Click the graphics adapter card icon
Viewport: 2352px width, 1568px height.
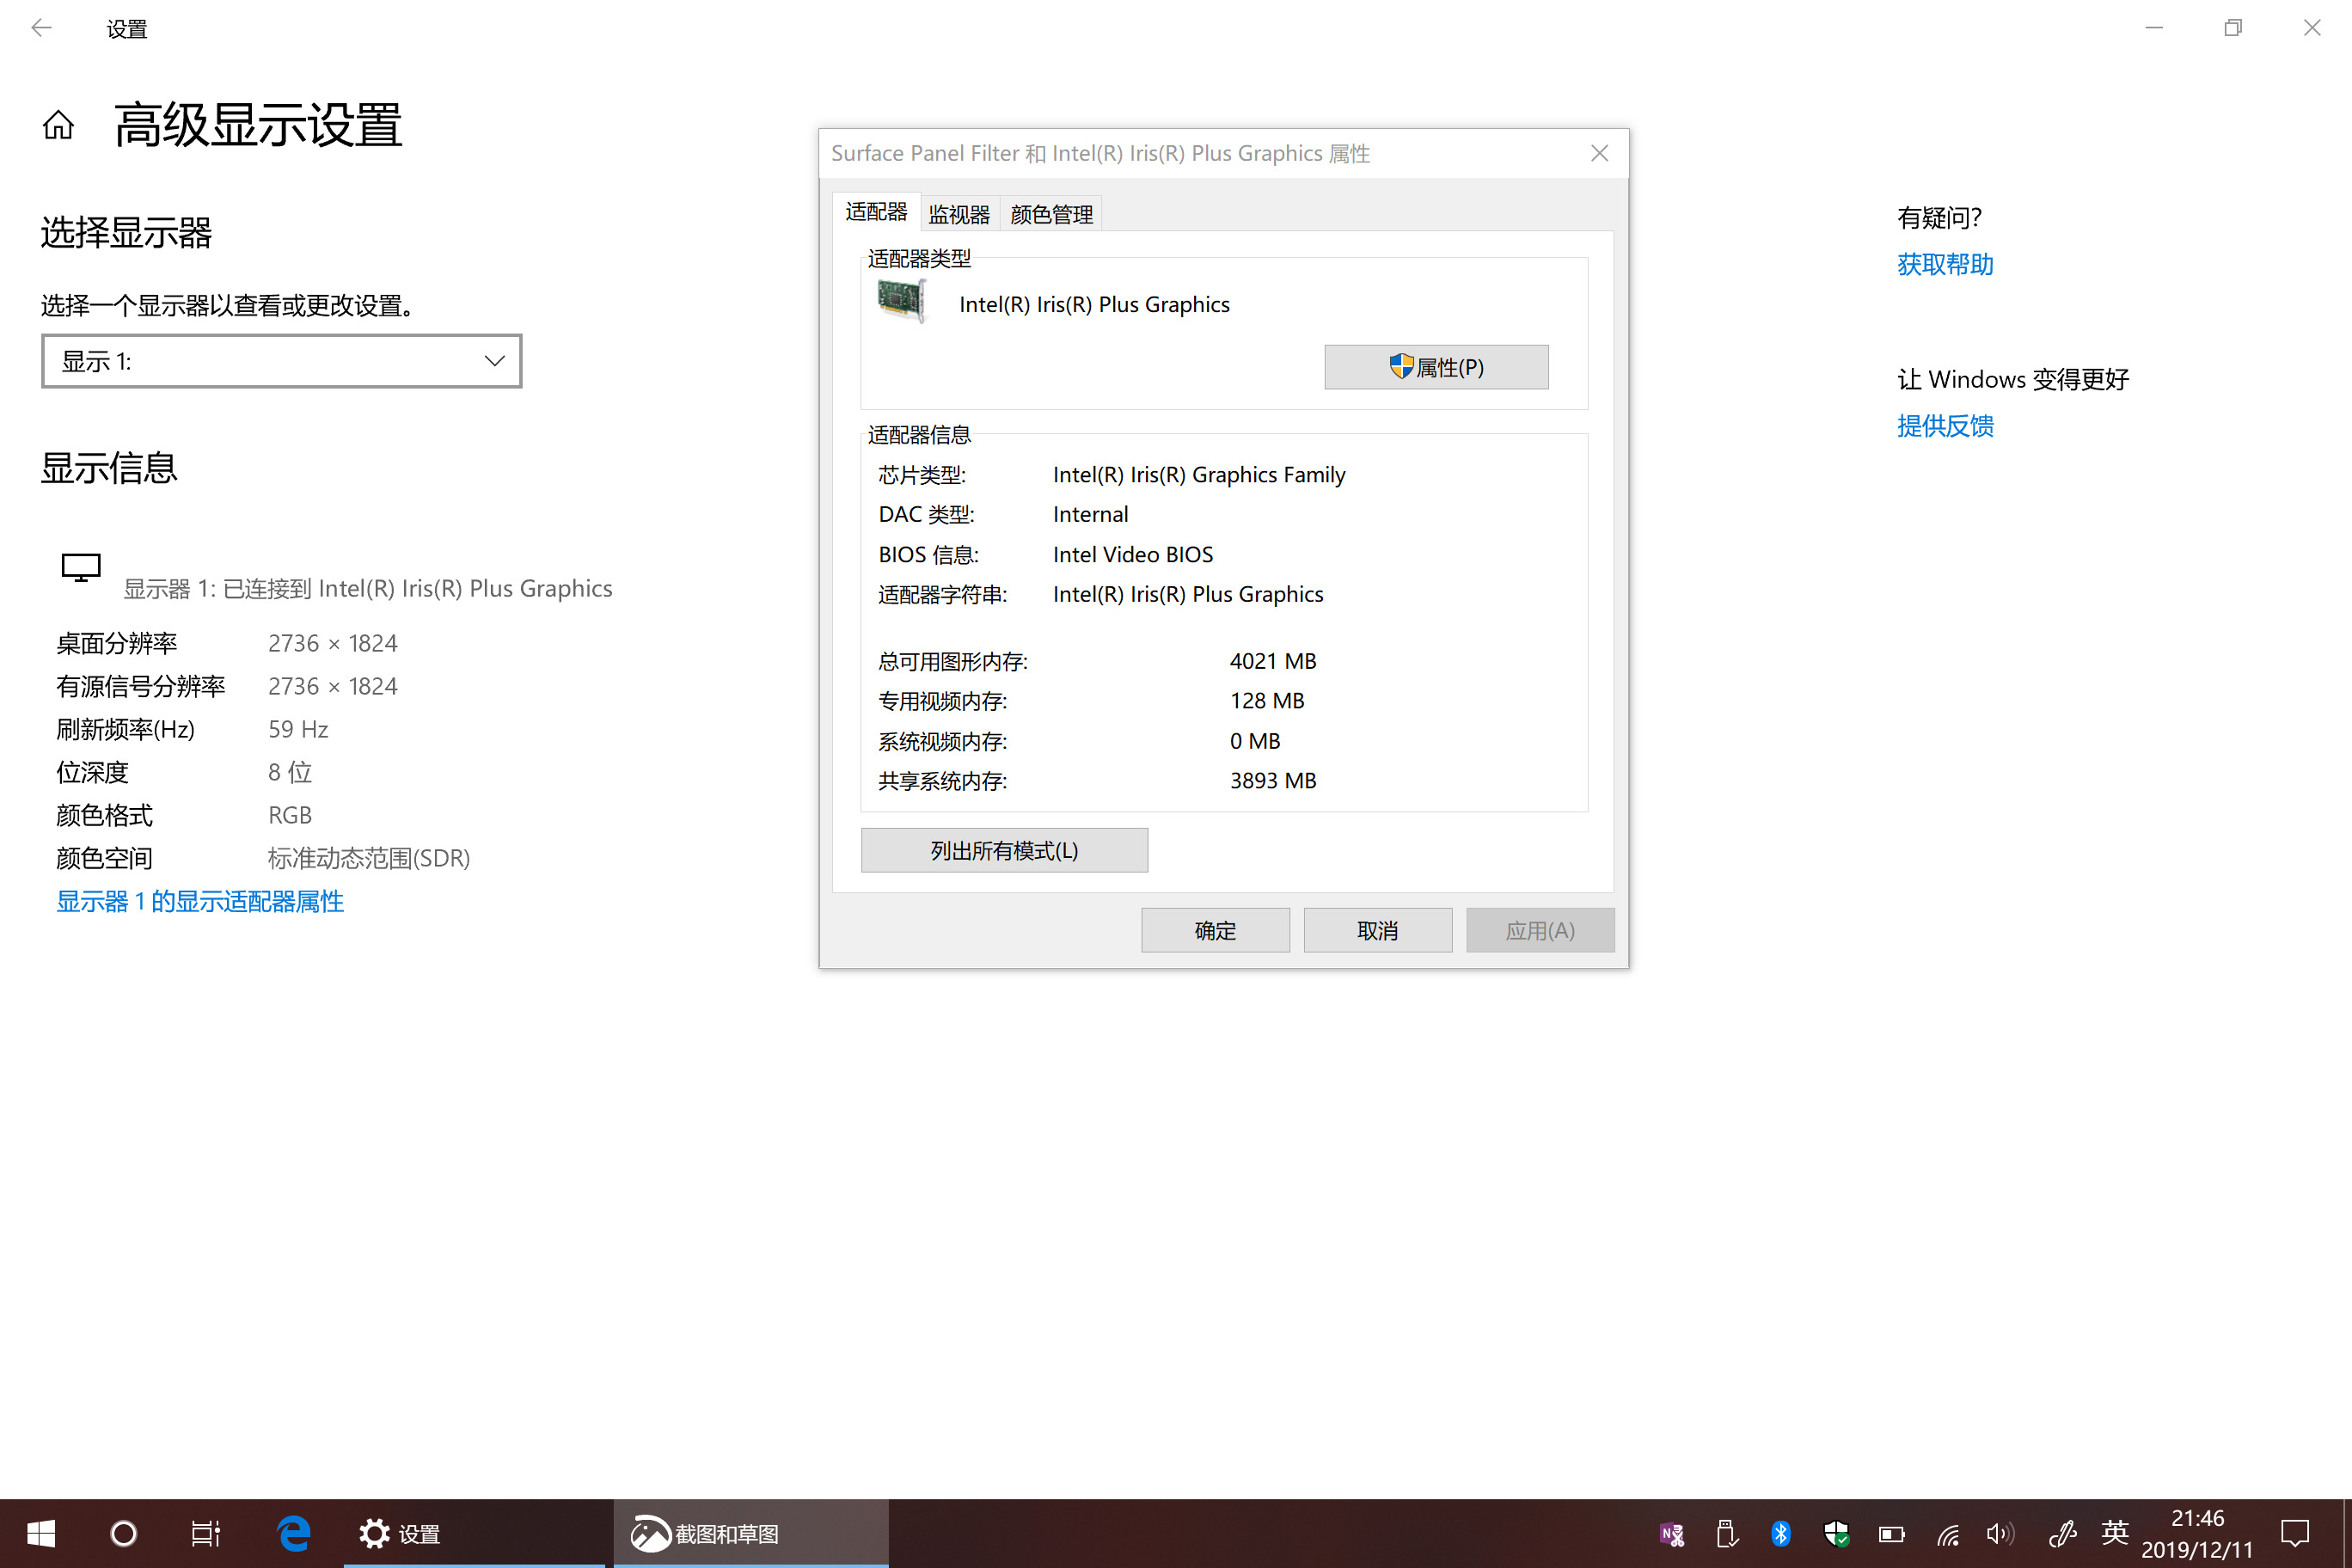pyautogui.click(x=901, y=300)
